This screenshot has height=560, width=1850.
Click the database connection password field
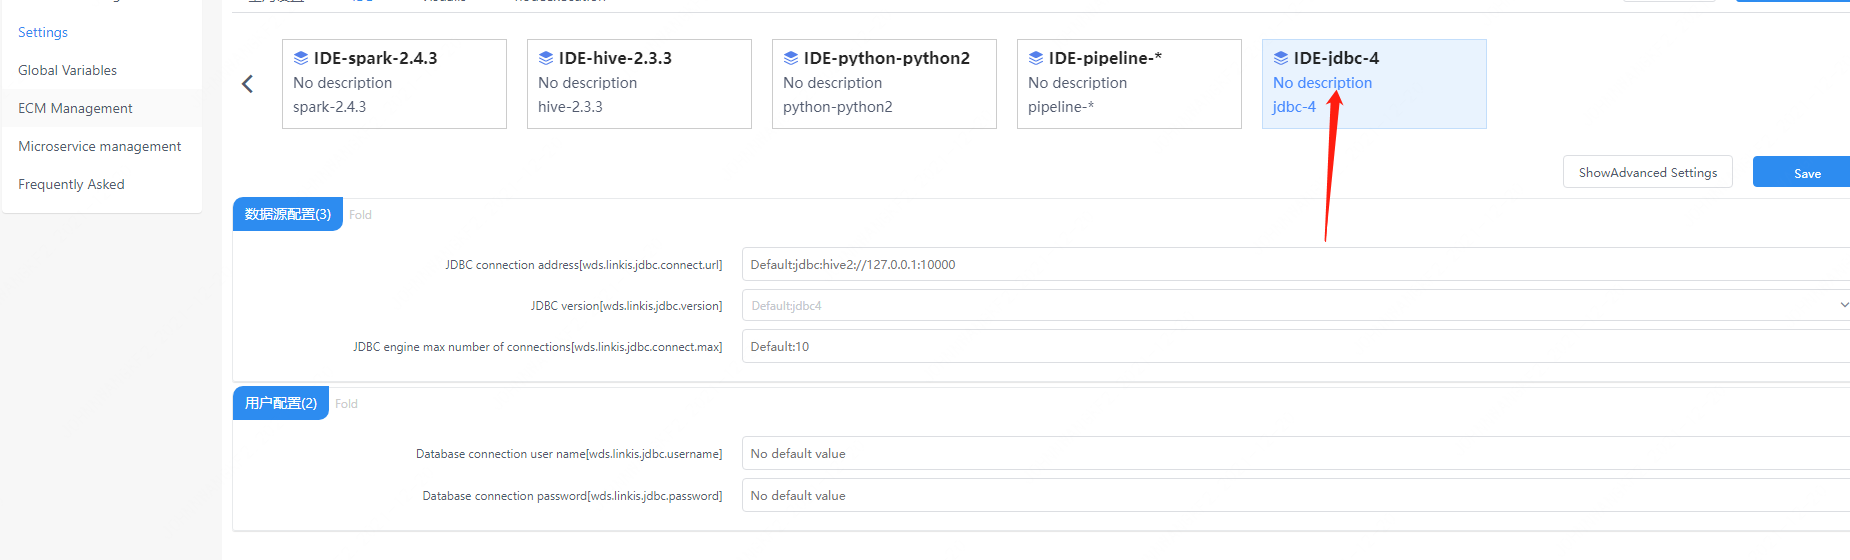point(1295,496)
